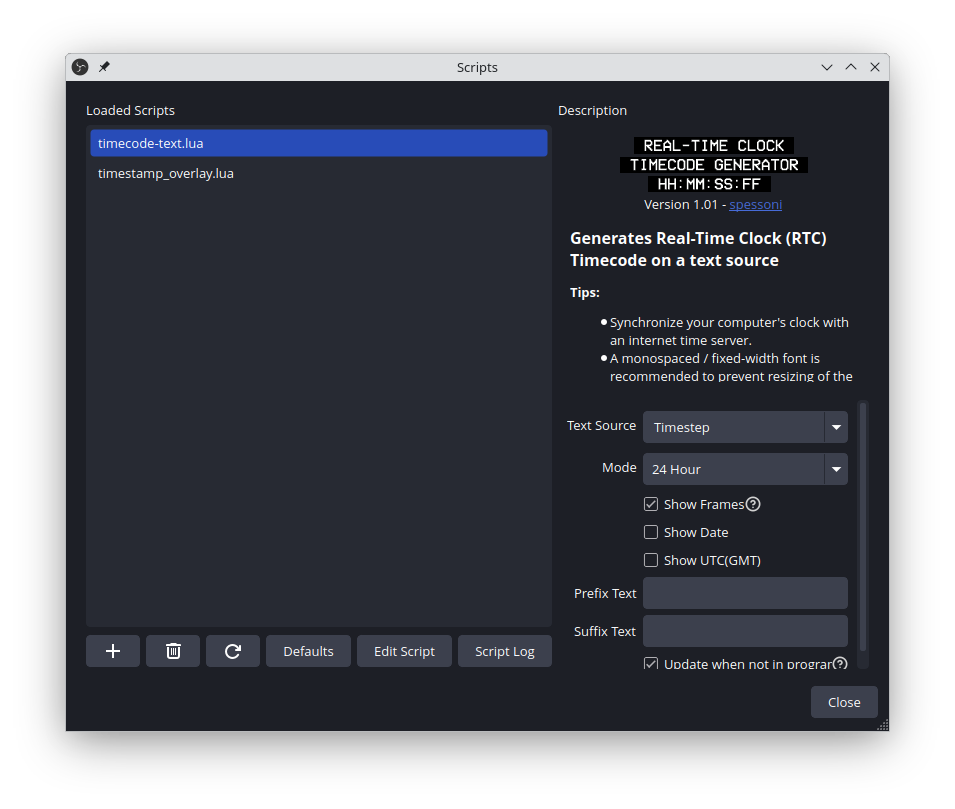Click the help icon beside Show Frames
This screenshot has width=955, height=809.
753,504
